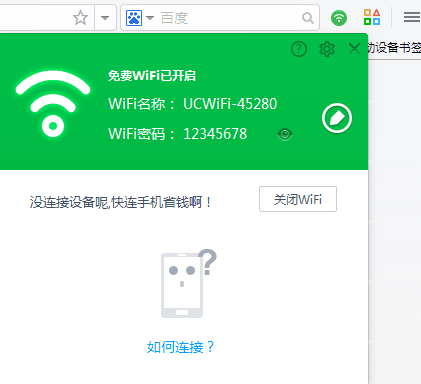Click the Baidu paw search engine icon
Screen dimensions: 421x384
click(x=134, y=18)
